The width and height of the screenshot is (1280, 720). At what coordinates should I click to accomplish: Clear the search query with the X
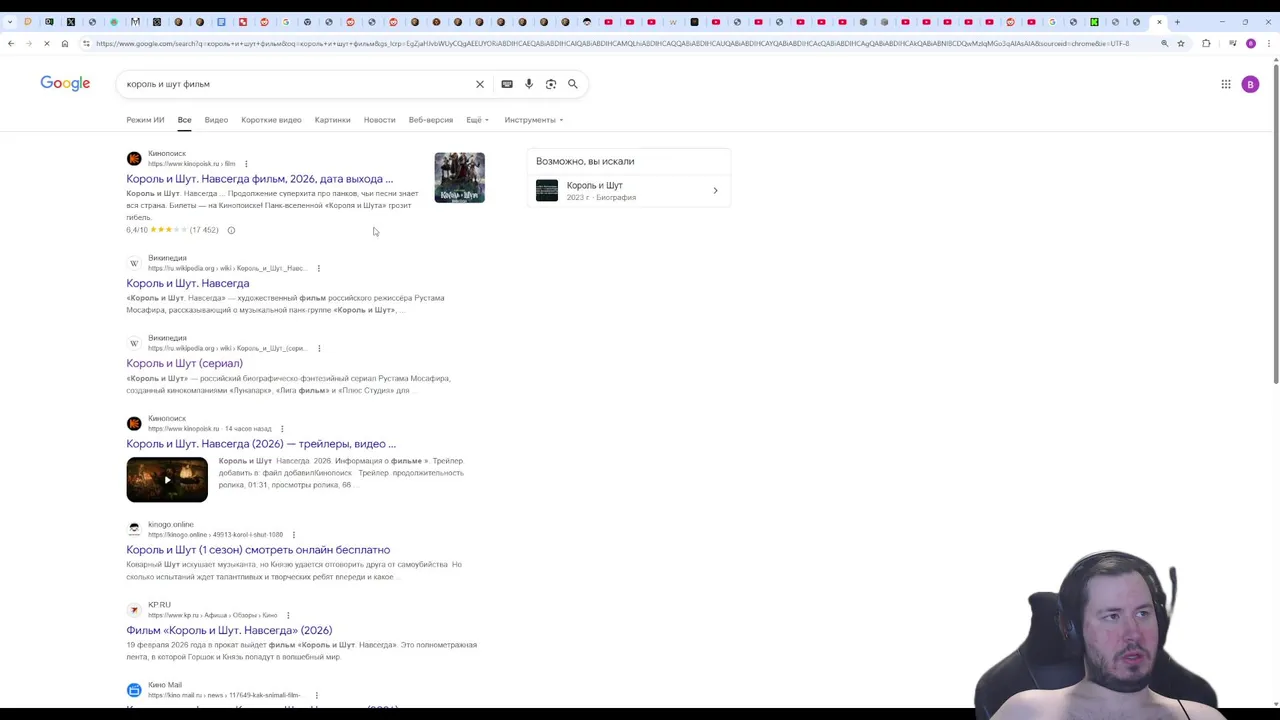click(x=480, y=84)
